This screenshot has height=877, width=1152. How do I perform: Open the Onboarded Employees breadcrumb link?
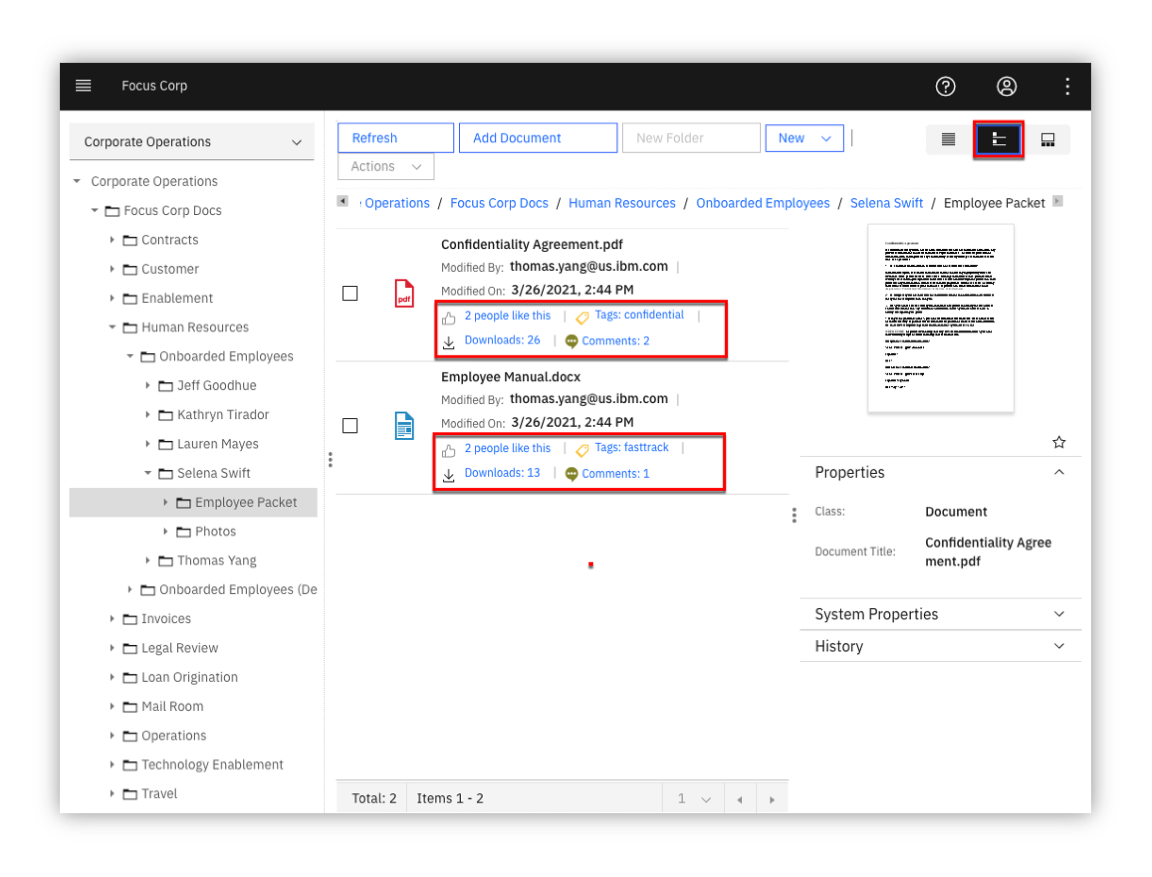763,203
